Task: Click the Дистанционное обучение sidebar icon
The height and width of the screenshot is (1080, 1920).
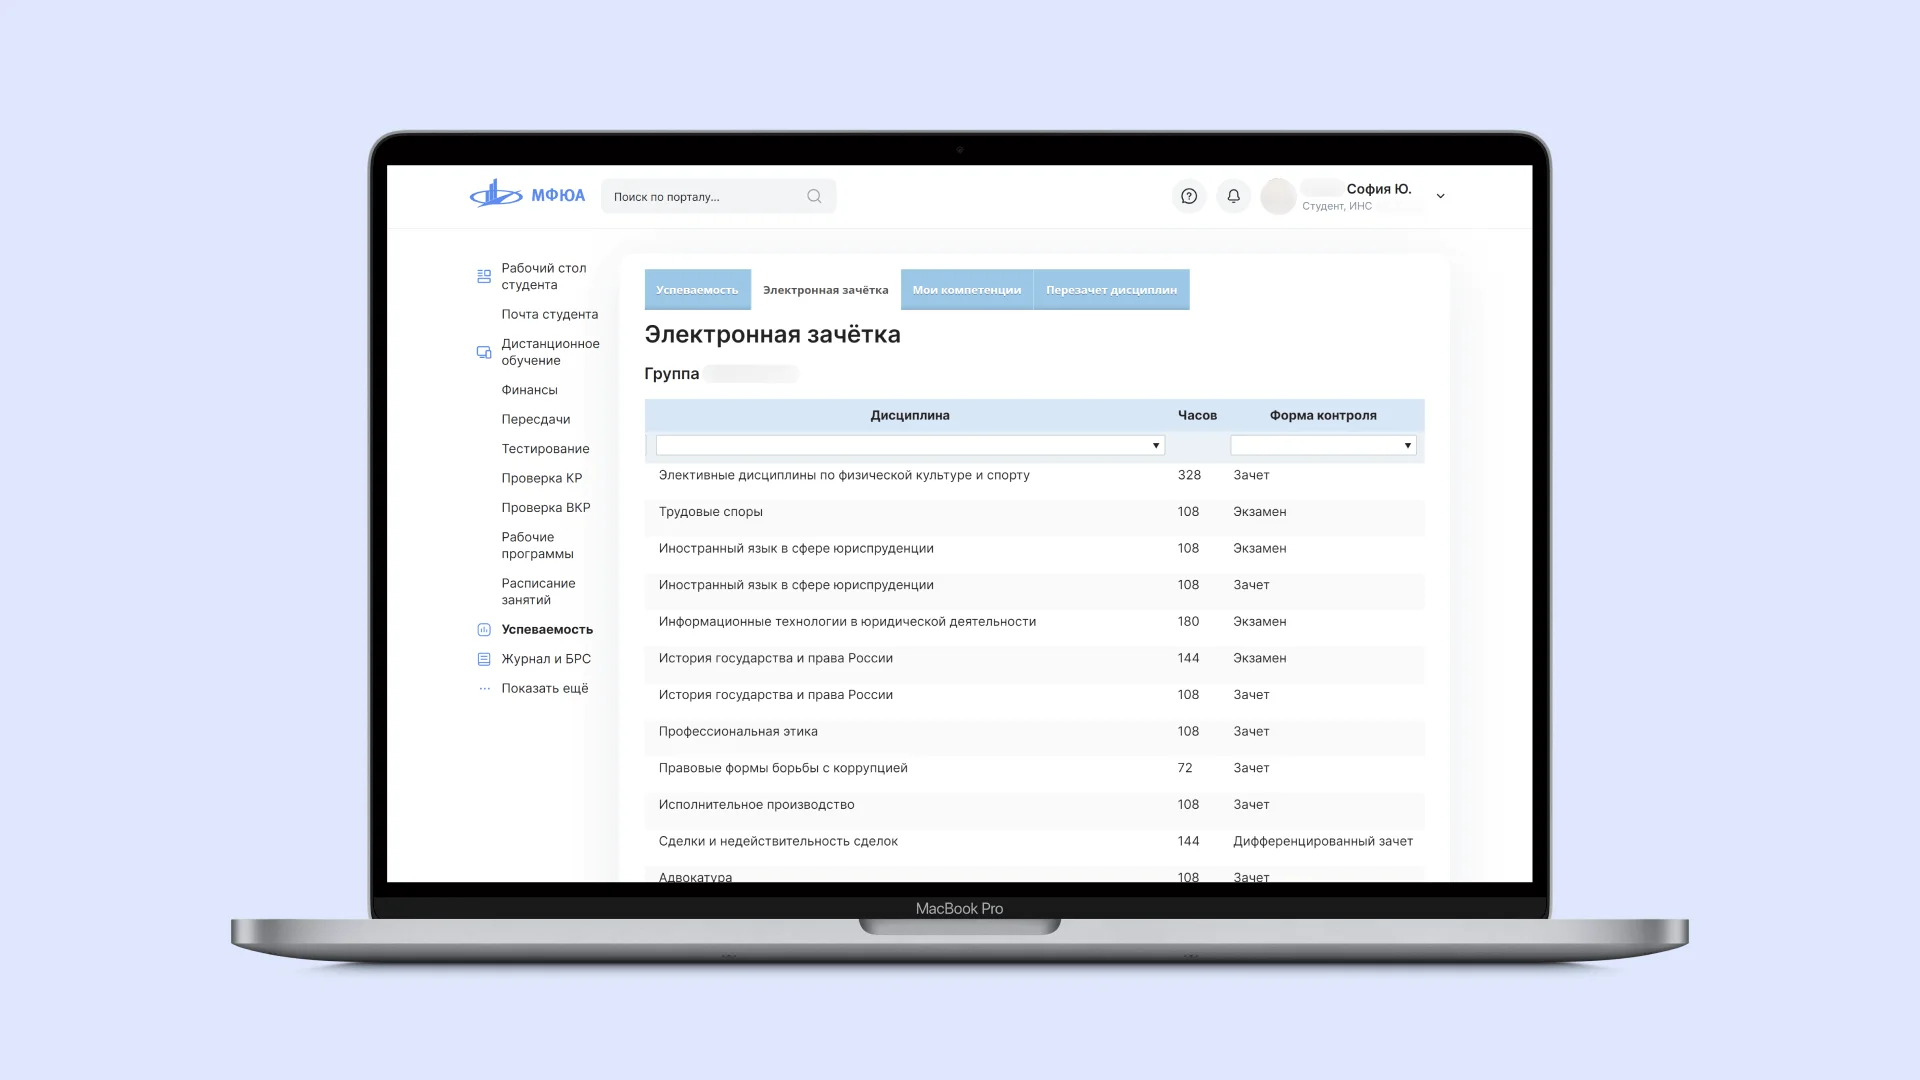Action: click(x=484, y=352)
